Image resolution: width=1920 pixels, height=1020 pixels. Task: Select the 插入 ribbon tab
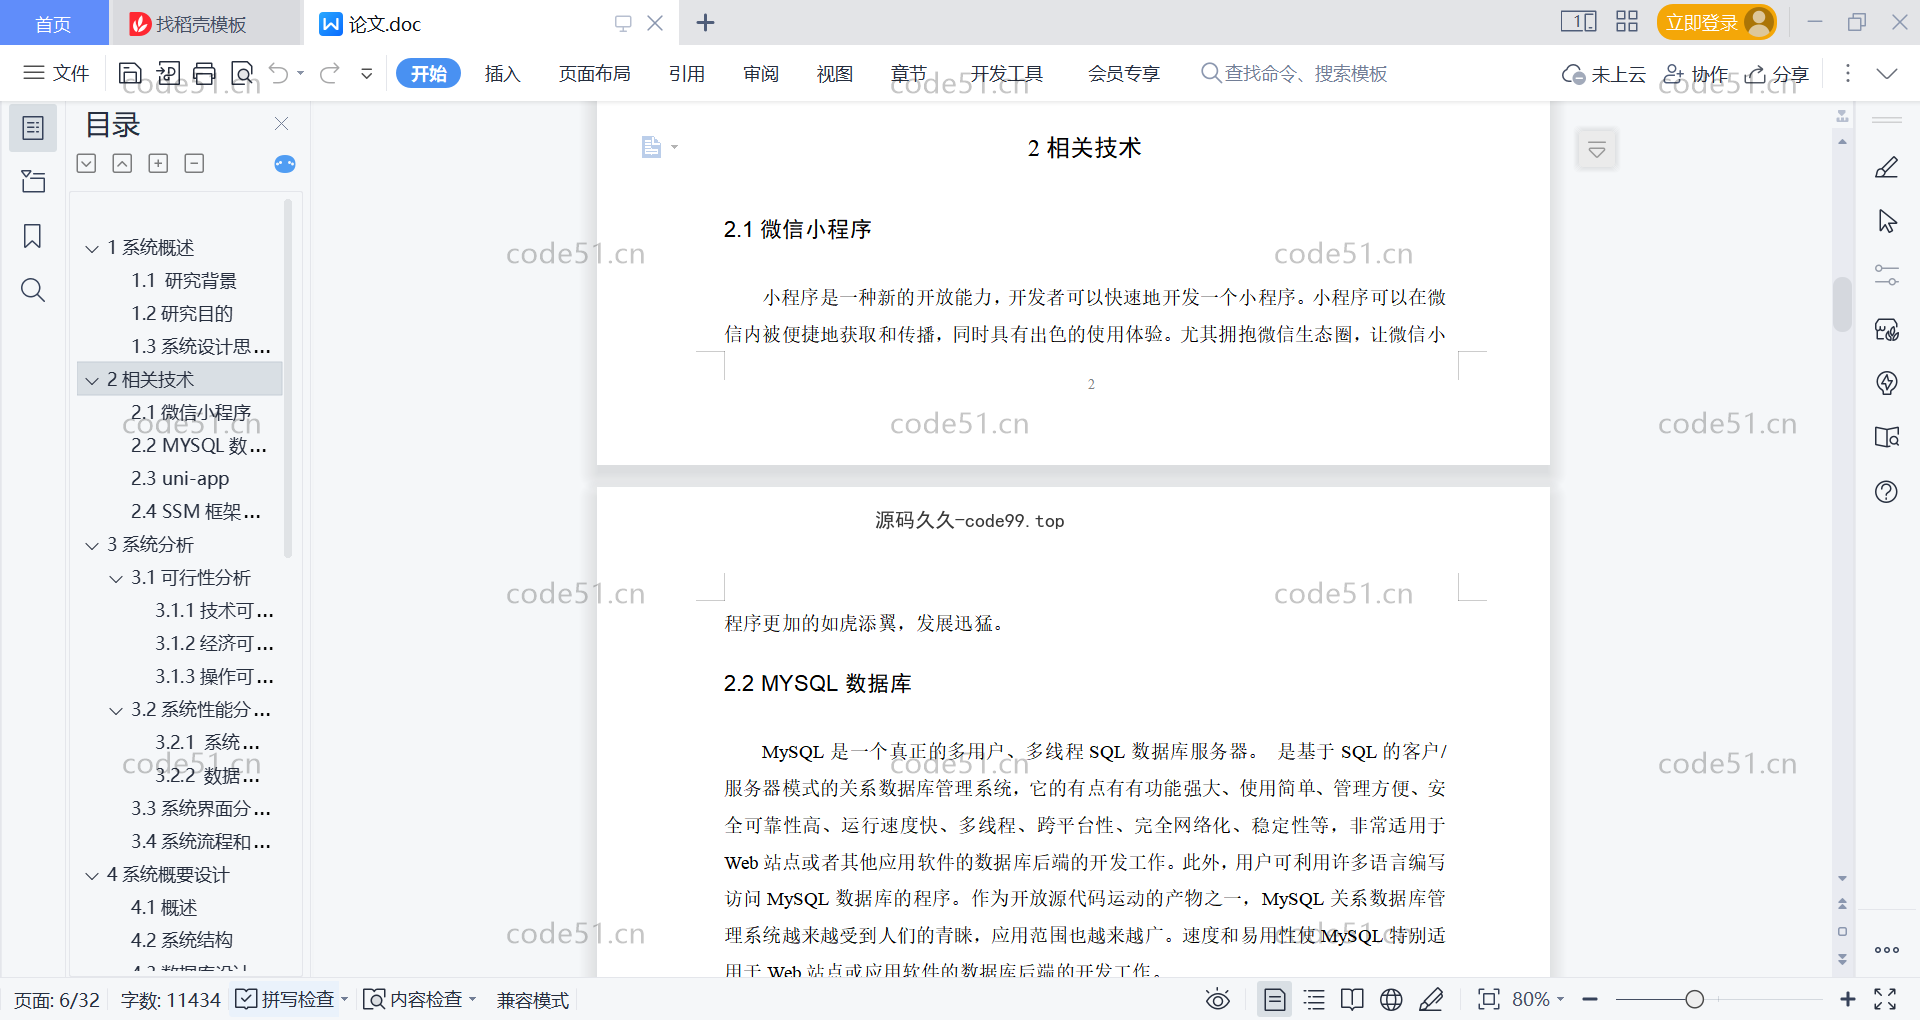(502, 73)
